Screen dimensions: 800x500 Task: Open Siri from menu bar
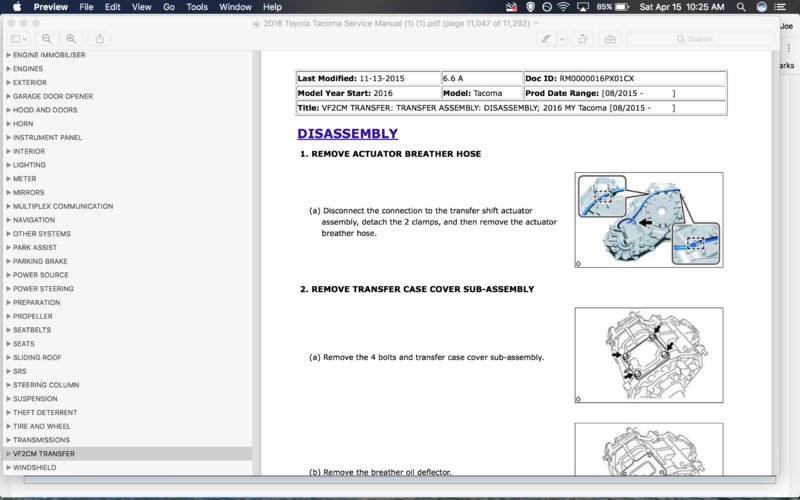(761, 7)
